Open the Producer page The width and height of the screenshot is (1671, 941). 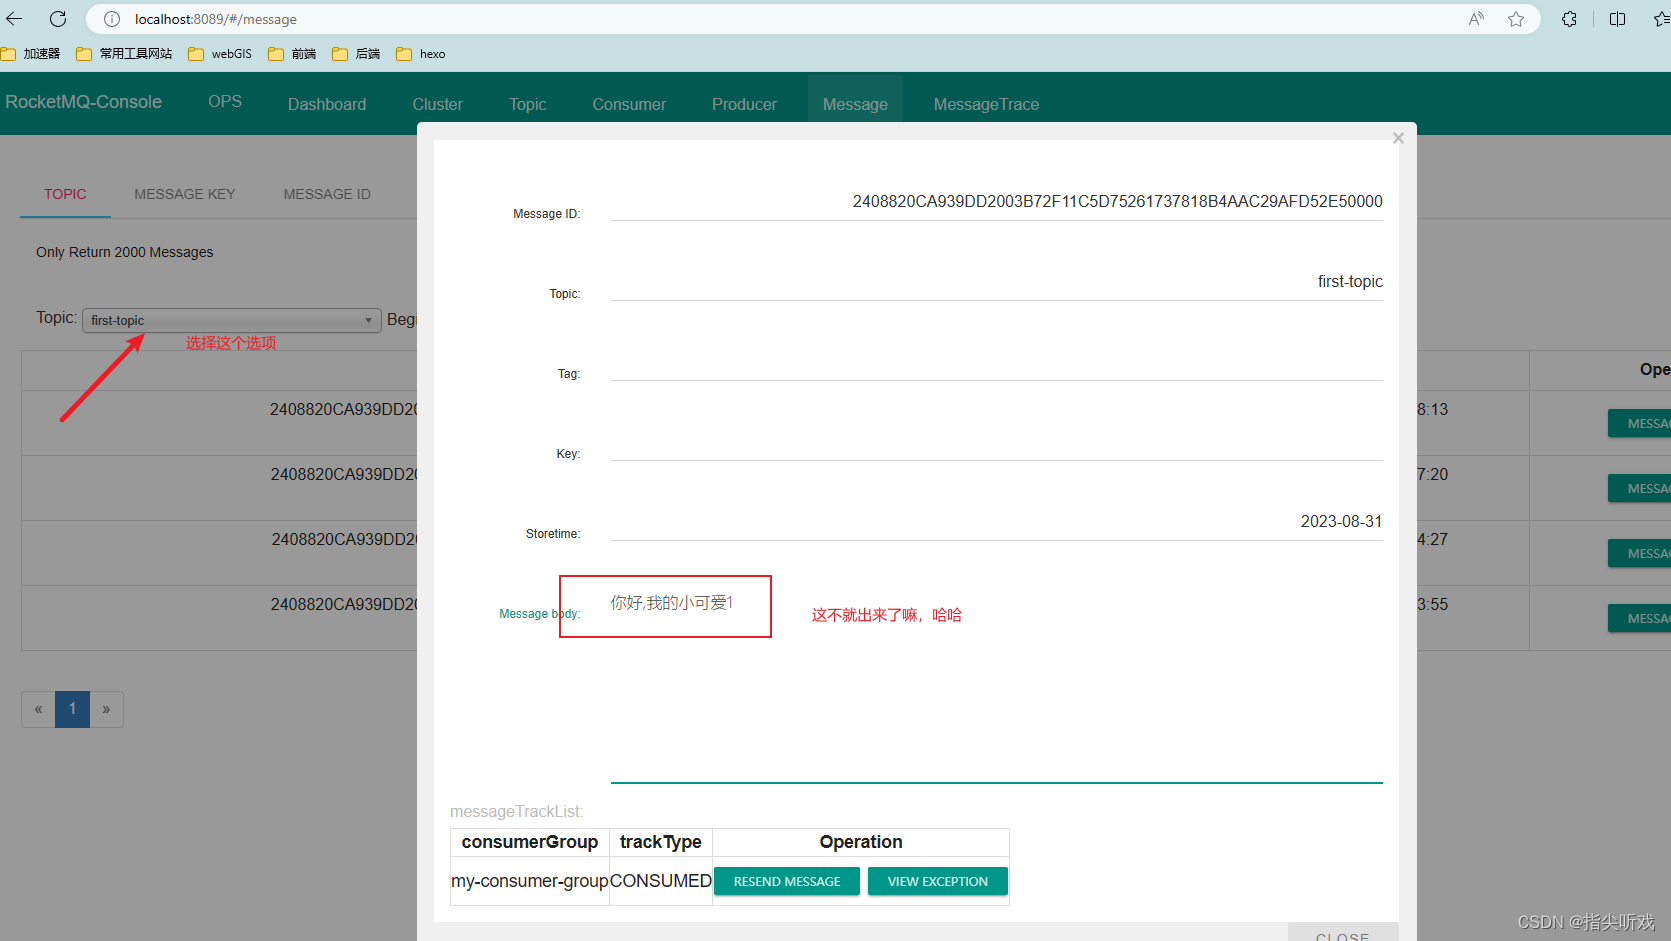[744, 104]
